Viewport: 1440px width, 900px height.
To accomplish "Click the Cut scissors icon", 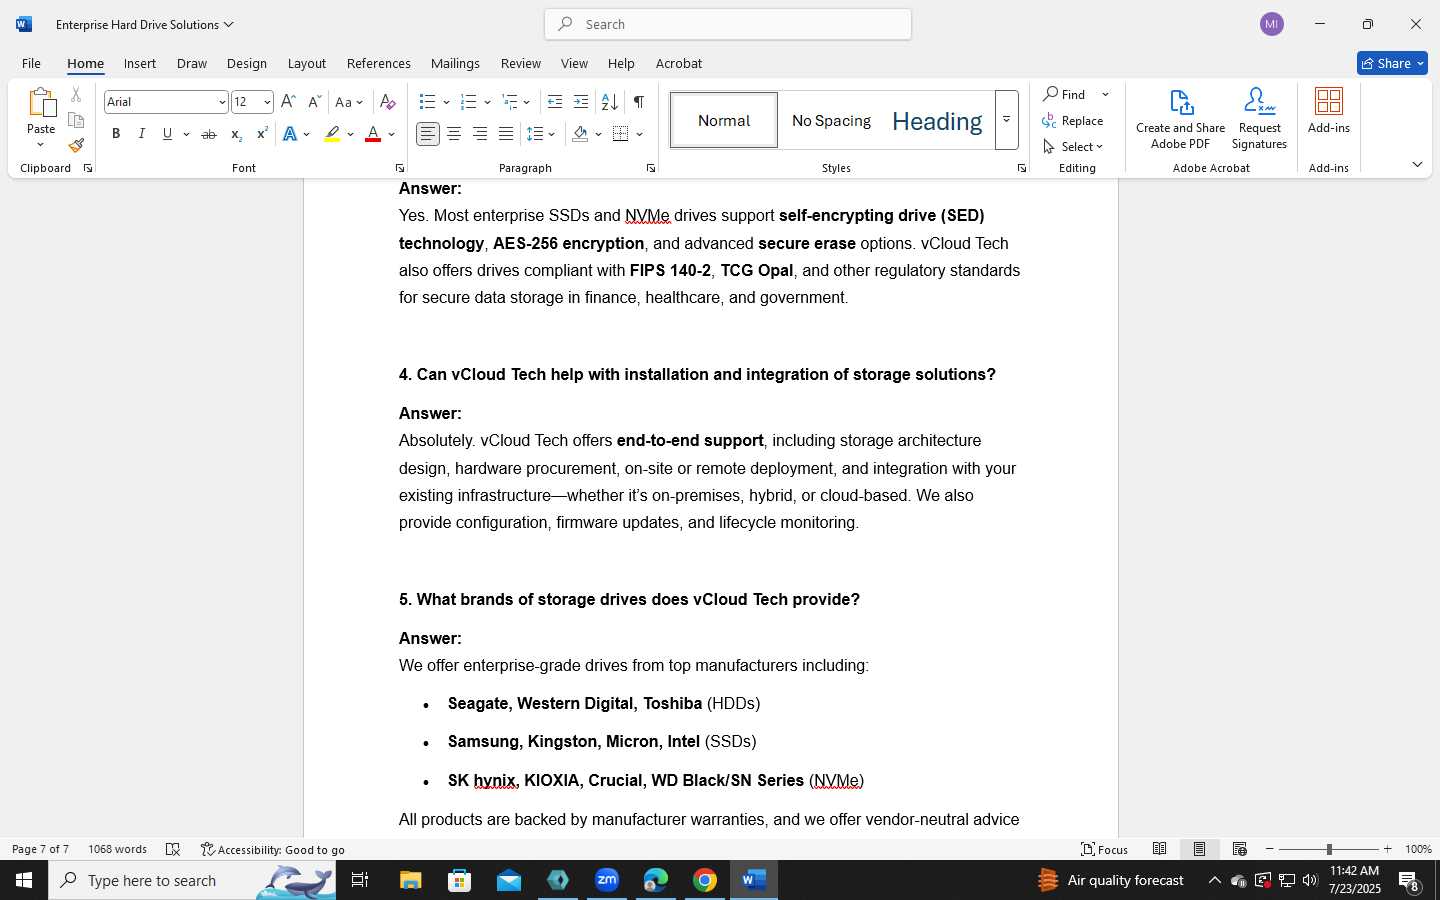I will (76, 95).
